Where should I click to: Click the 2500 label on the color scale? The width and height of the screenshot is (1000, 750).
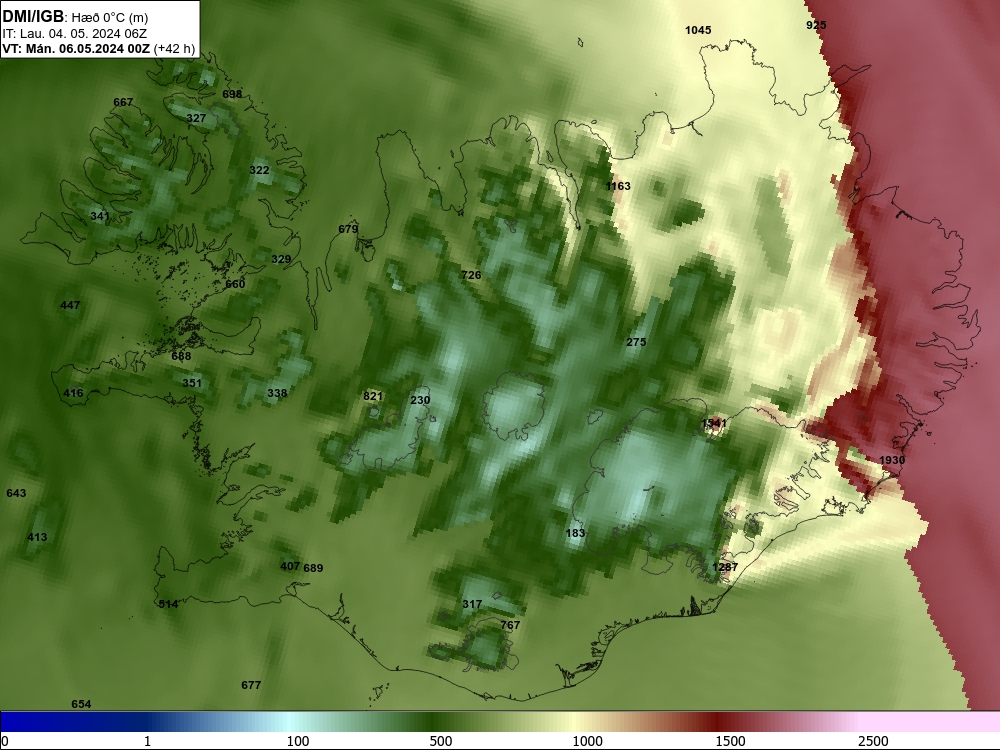click(x=873, y=741)
